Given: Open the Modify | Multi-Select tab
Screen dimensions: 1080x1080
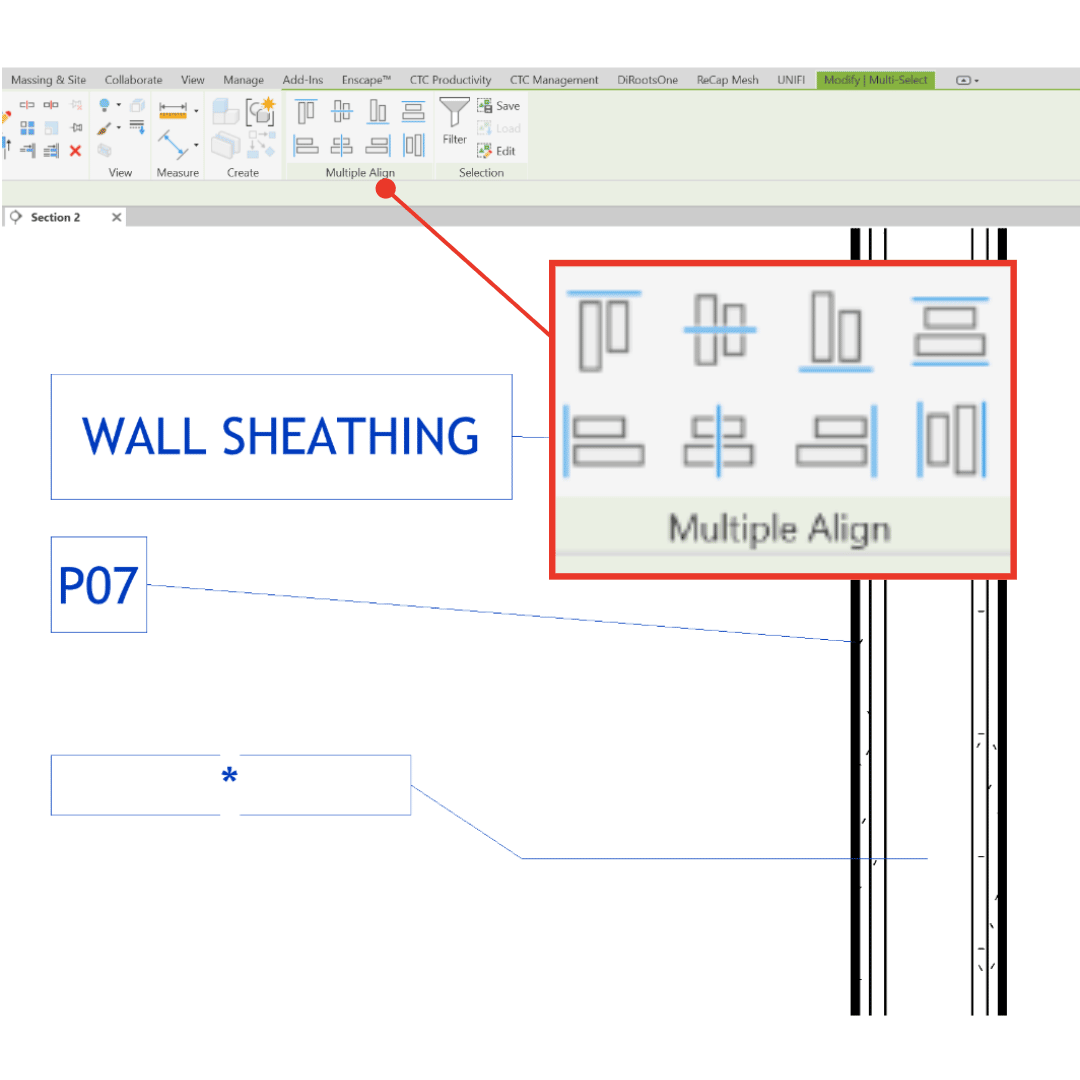Looking at the screenshot, I should [x=875, y=80].
